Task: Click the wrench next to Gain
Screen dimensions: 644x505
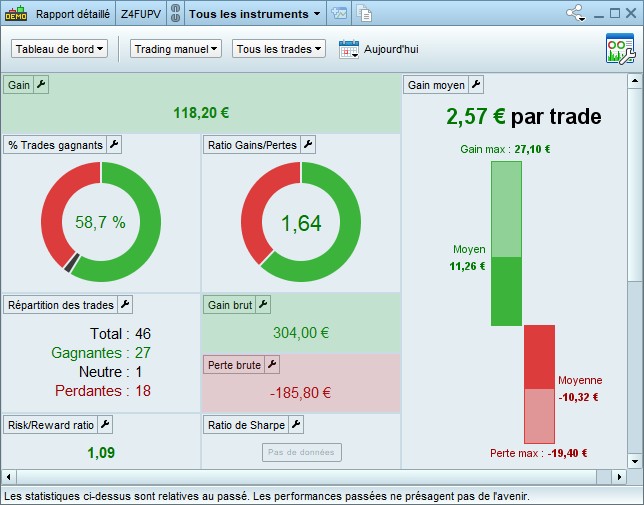Action: point(41,85)
